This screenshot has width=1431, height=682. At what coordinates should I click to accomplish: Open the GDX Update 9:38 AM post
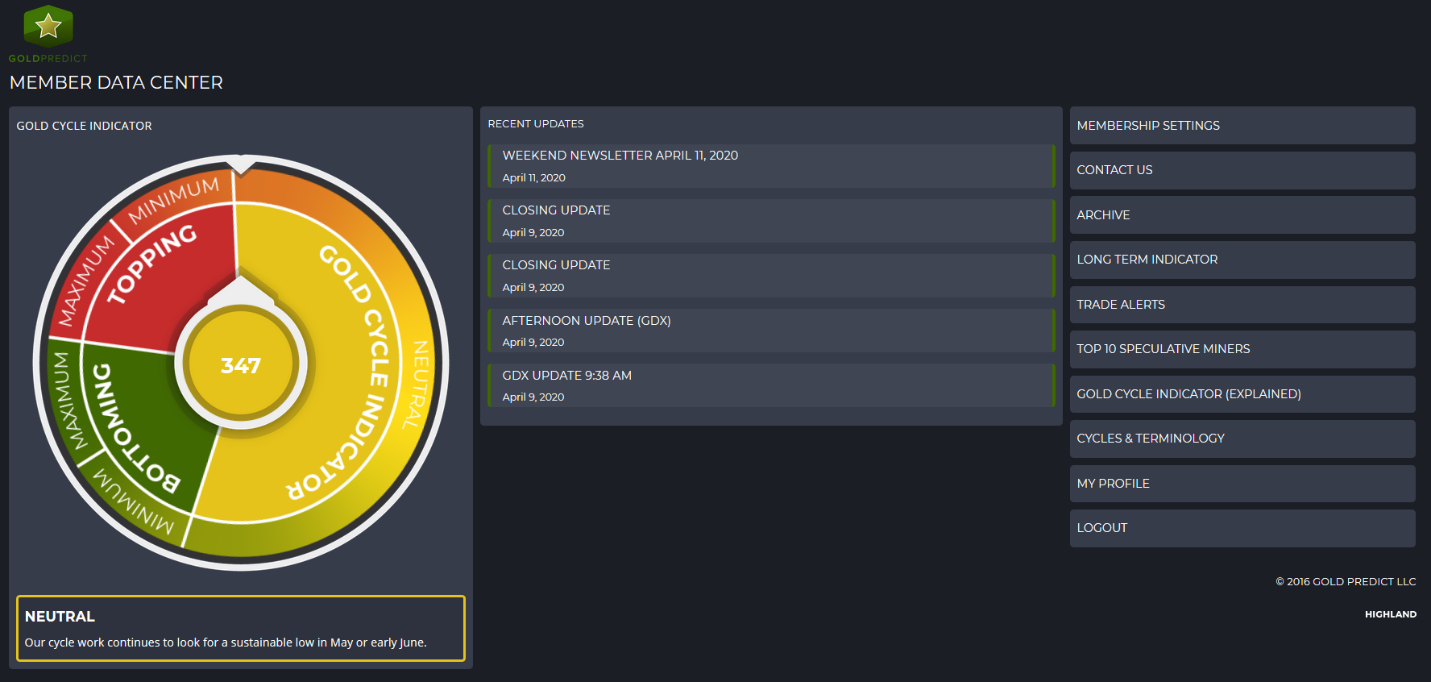pos(567,376)
